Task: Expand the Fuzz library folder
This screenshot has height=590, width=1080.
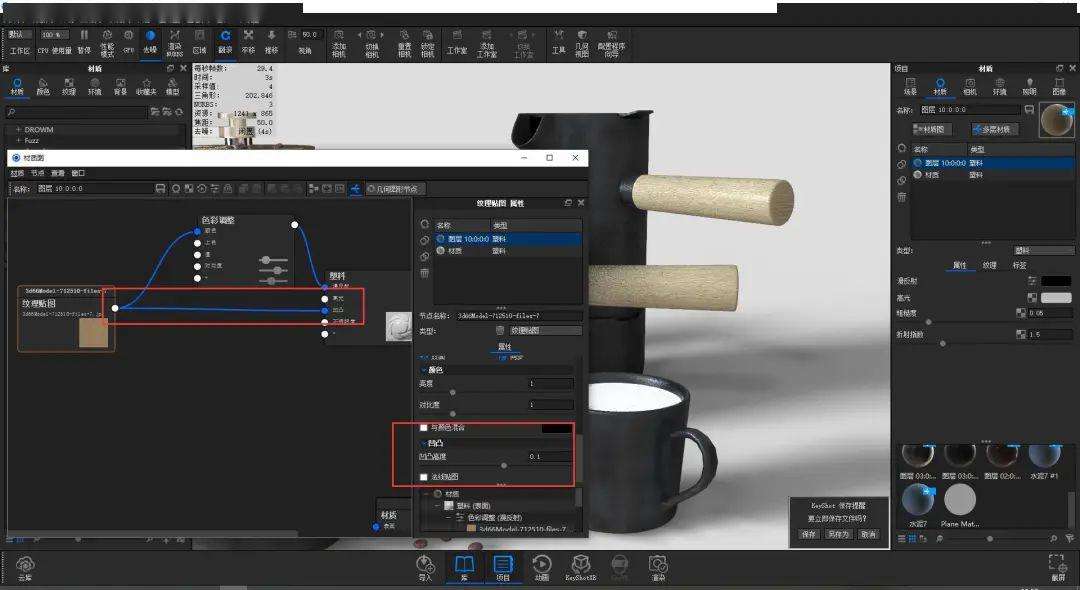Action: tap(18, 140)
